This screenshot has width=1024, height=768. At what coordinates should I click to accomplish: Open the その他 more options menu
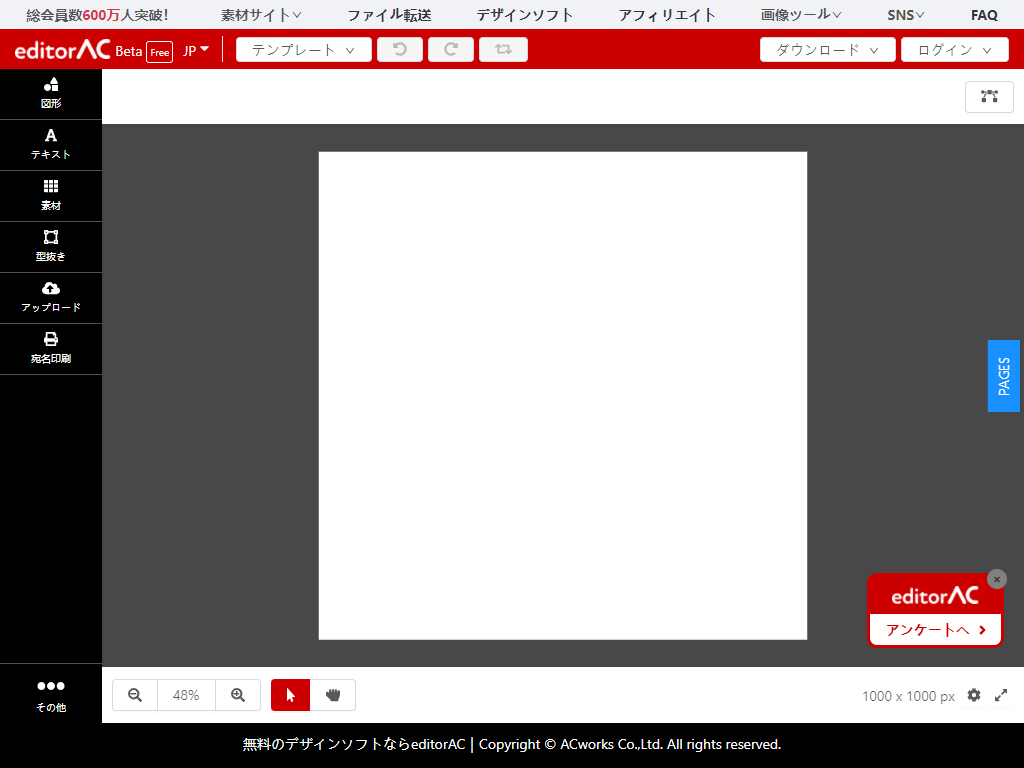pos(51,695)
